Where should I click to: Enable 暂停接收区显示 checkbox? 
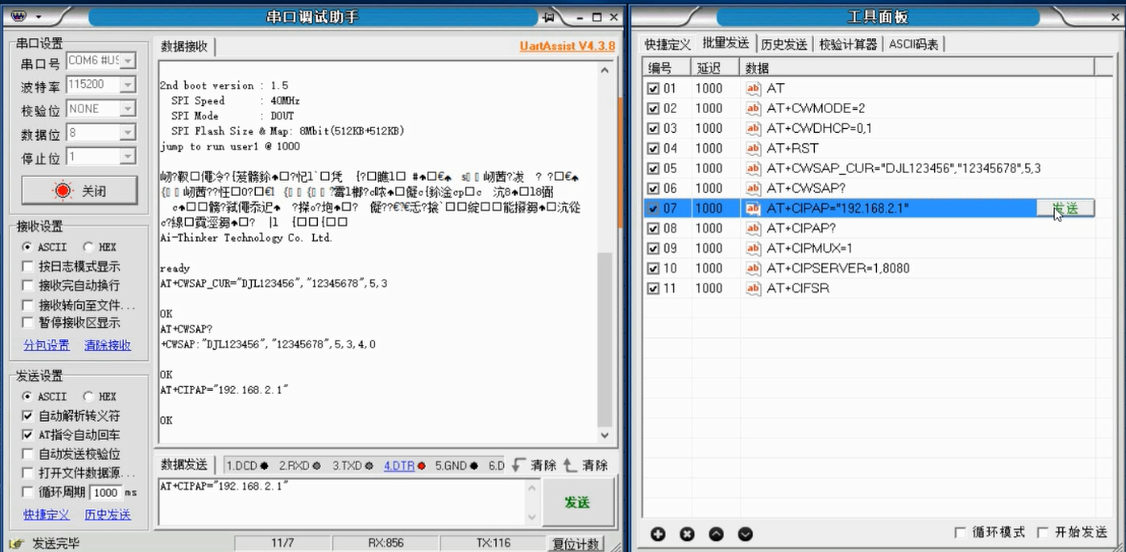point(27,323)
